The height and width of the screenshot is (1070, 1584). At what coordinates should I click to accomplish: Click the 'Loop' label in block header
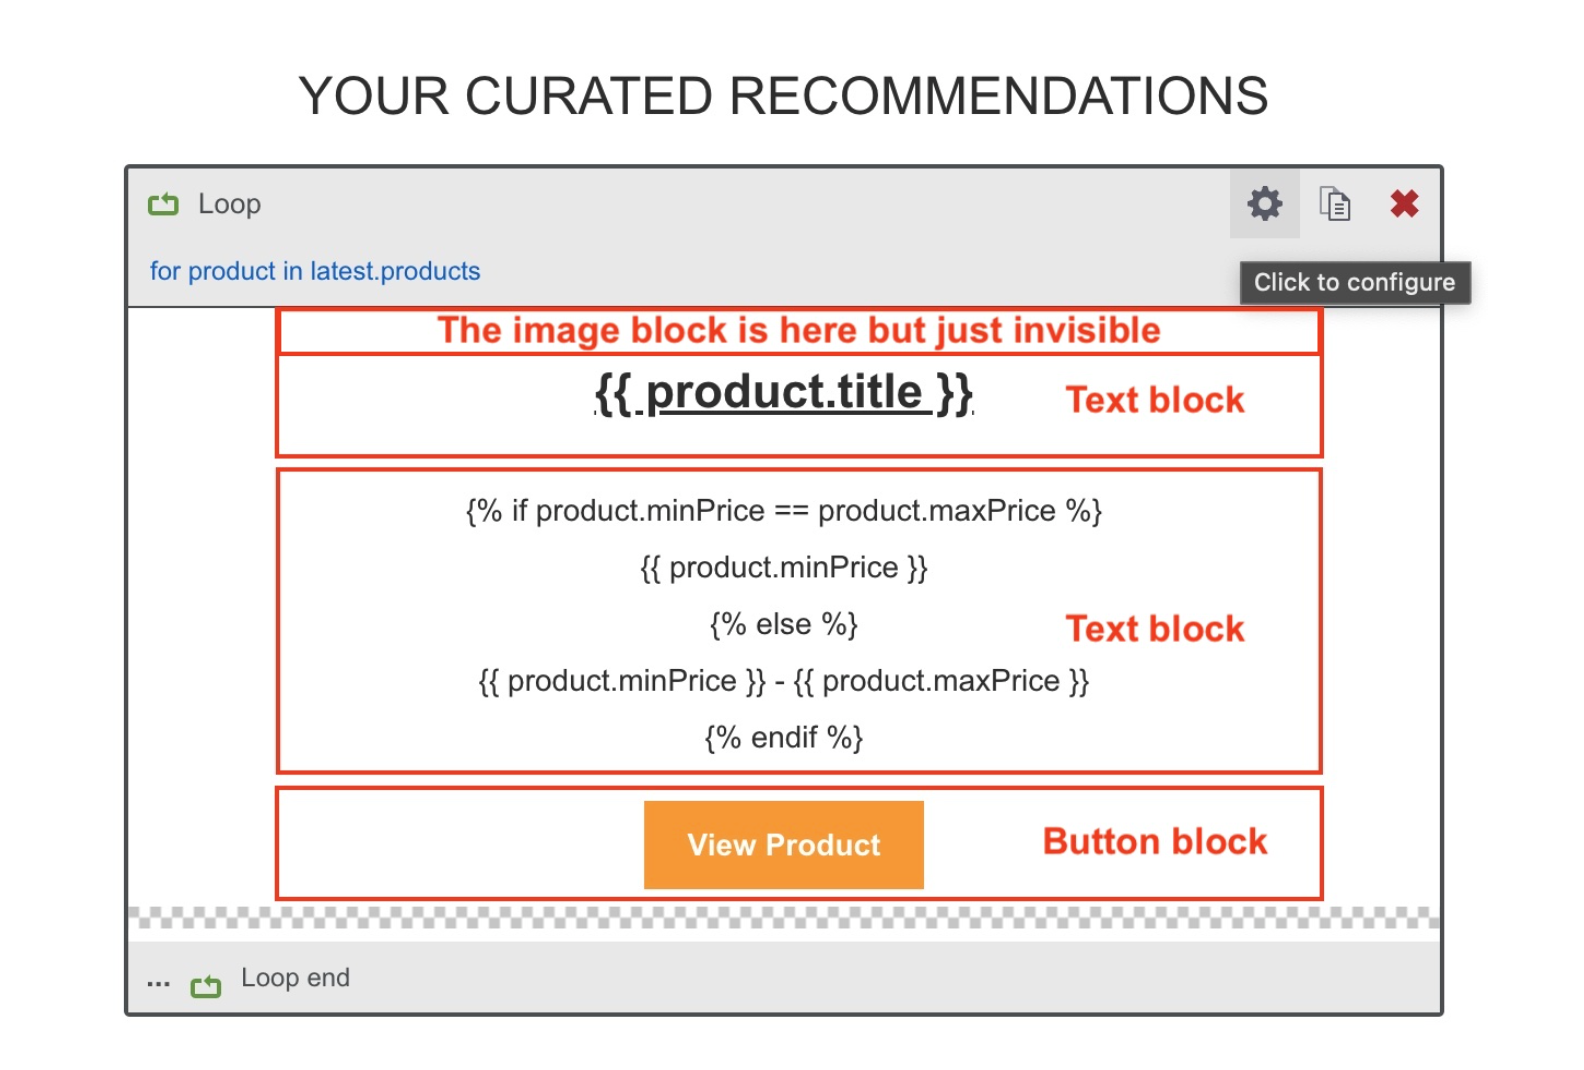point(229,204)
